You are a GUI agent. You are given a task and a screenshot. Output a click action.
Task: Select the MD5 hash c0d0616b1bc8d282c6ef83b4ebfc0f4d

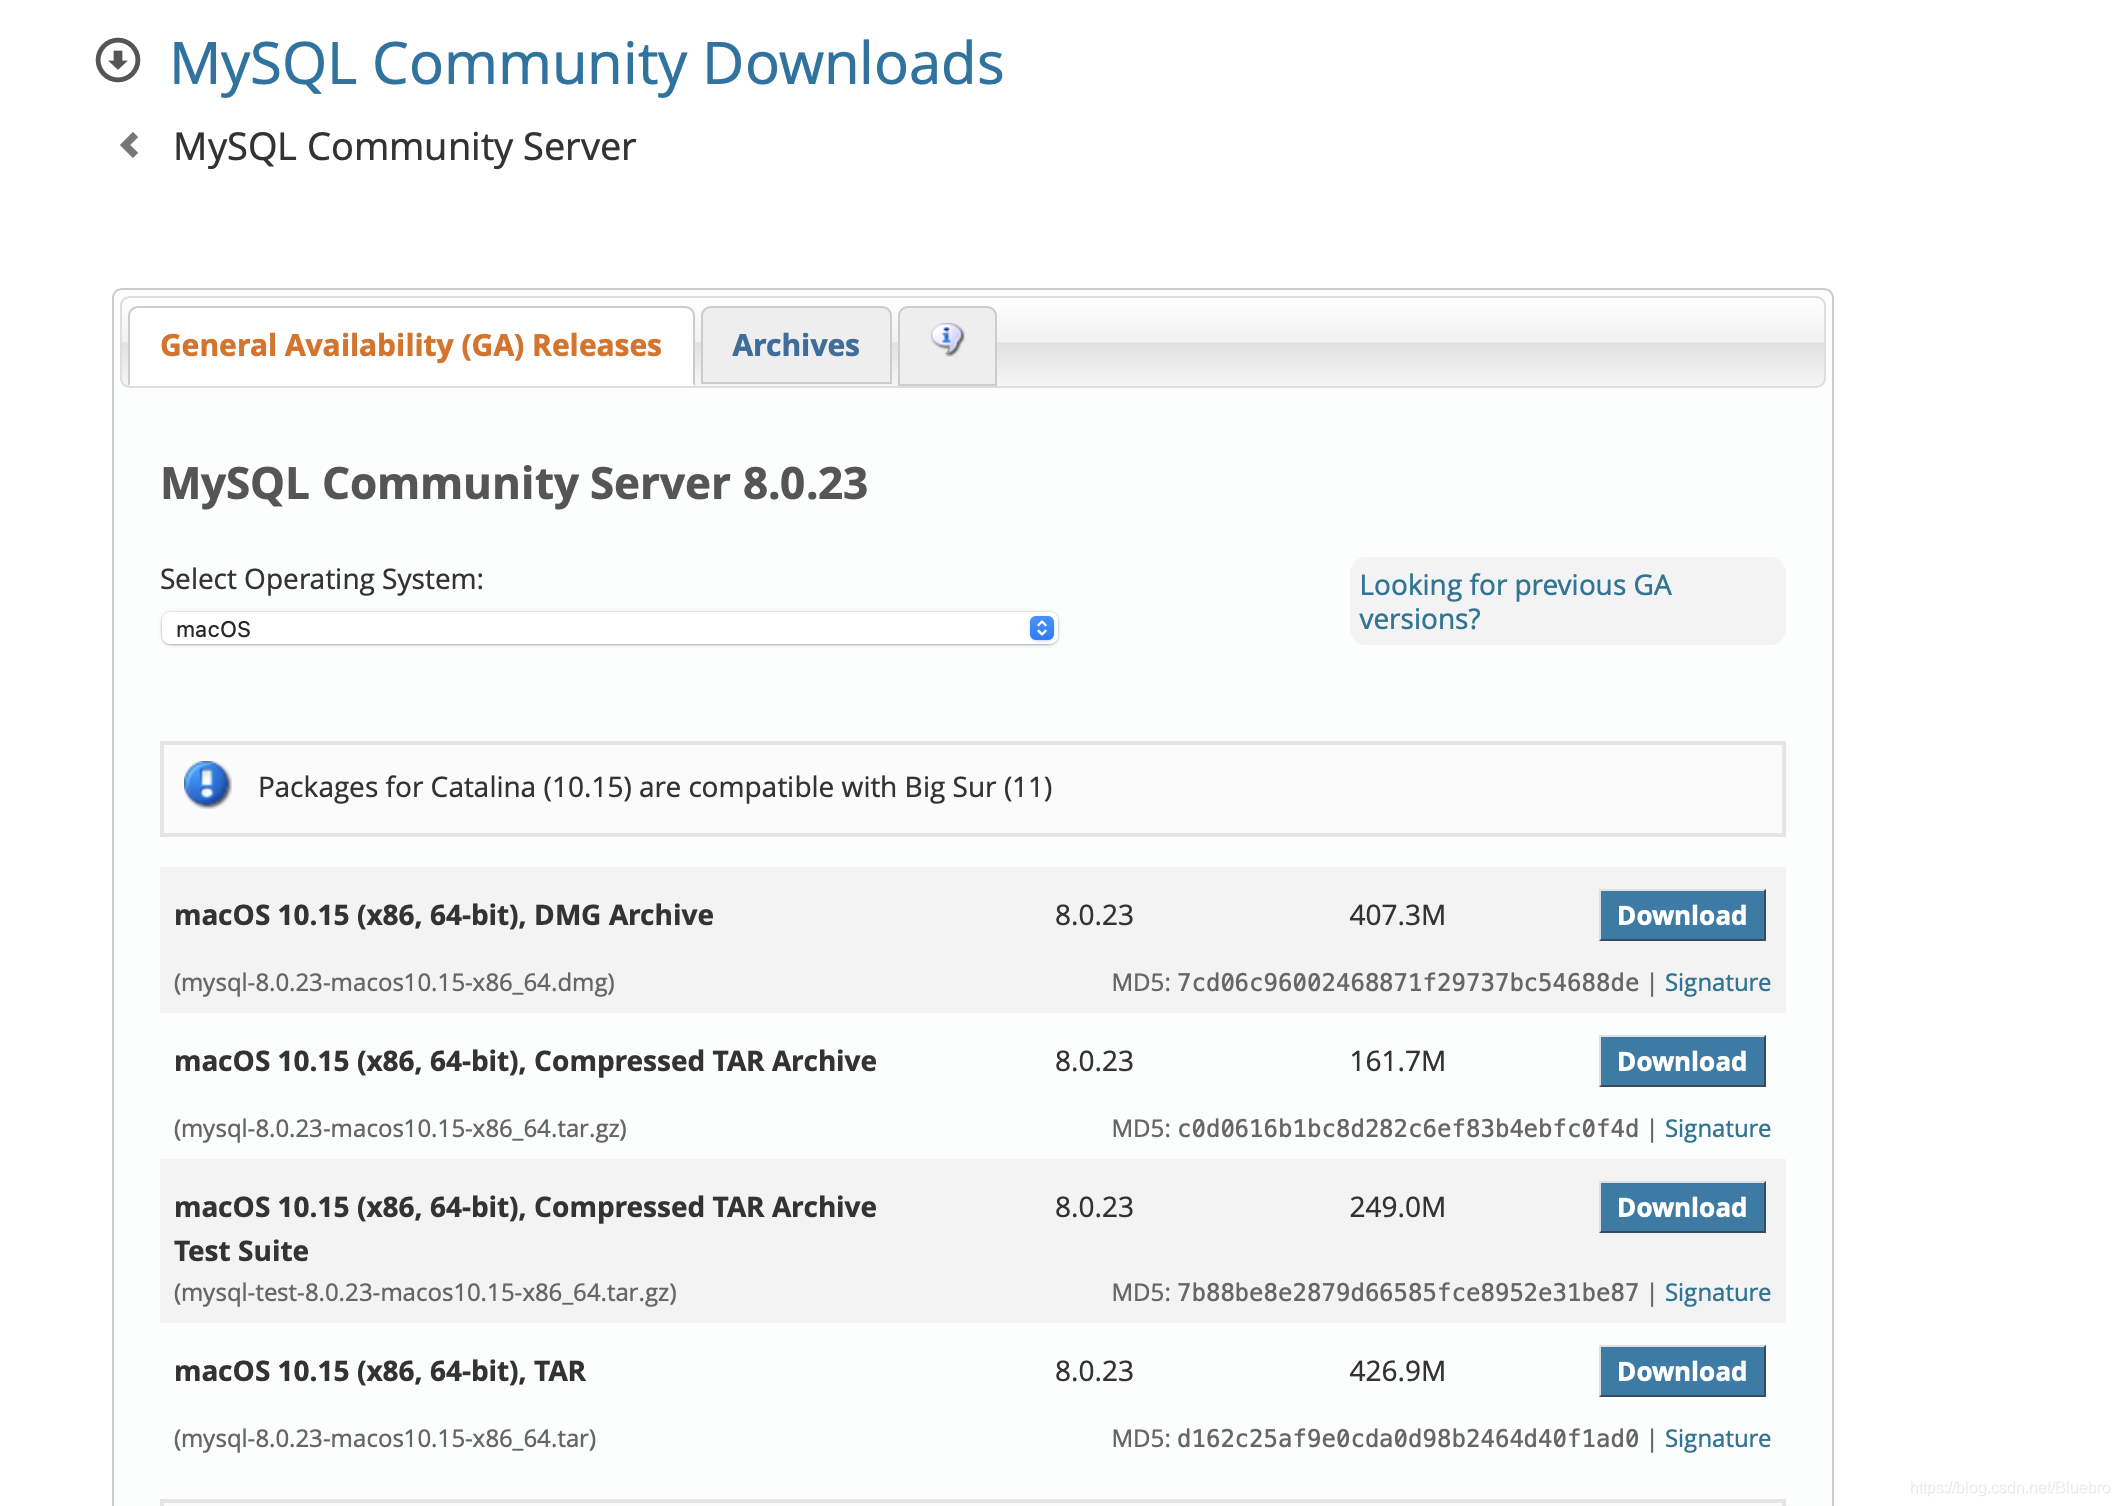(1408, 1128)
